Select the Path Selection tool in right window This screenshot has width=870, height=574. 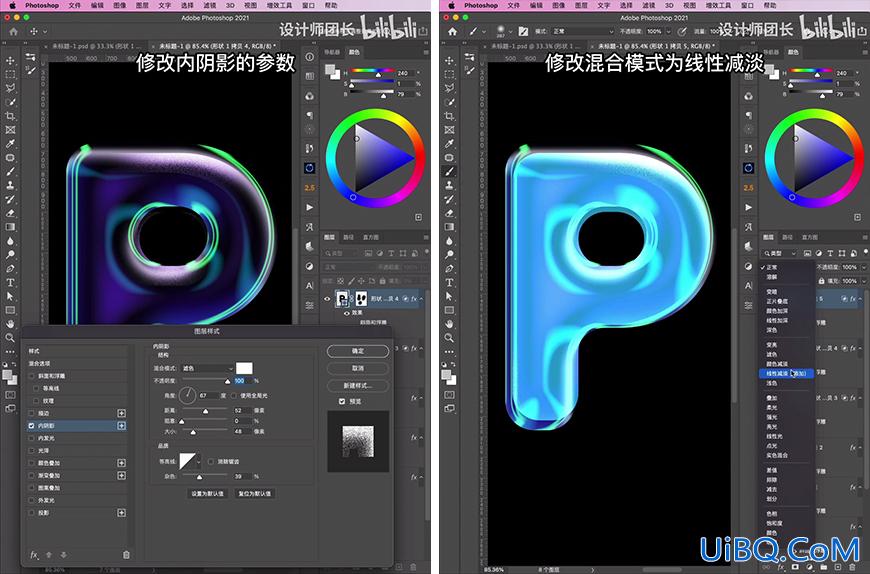point(449,296)
